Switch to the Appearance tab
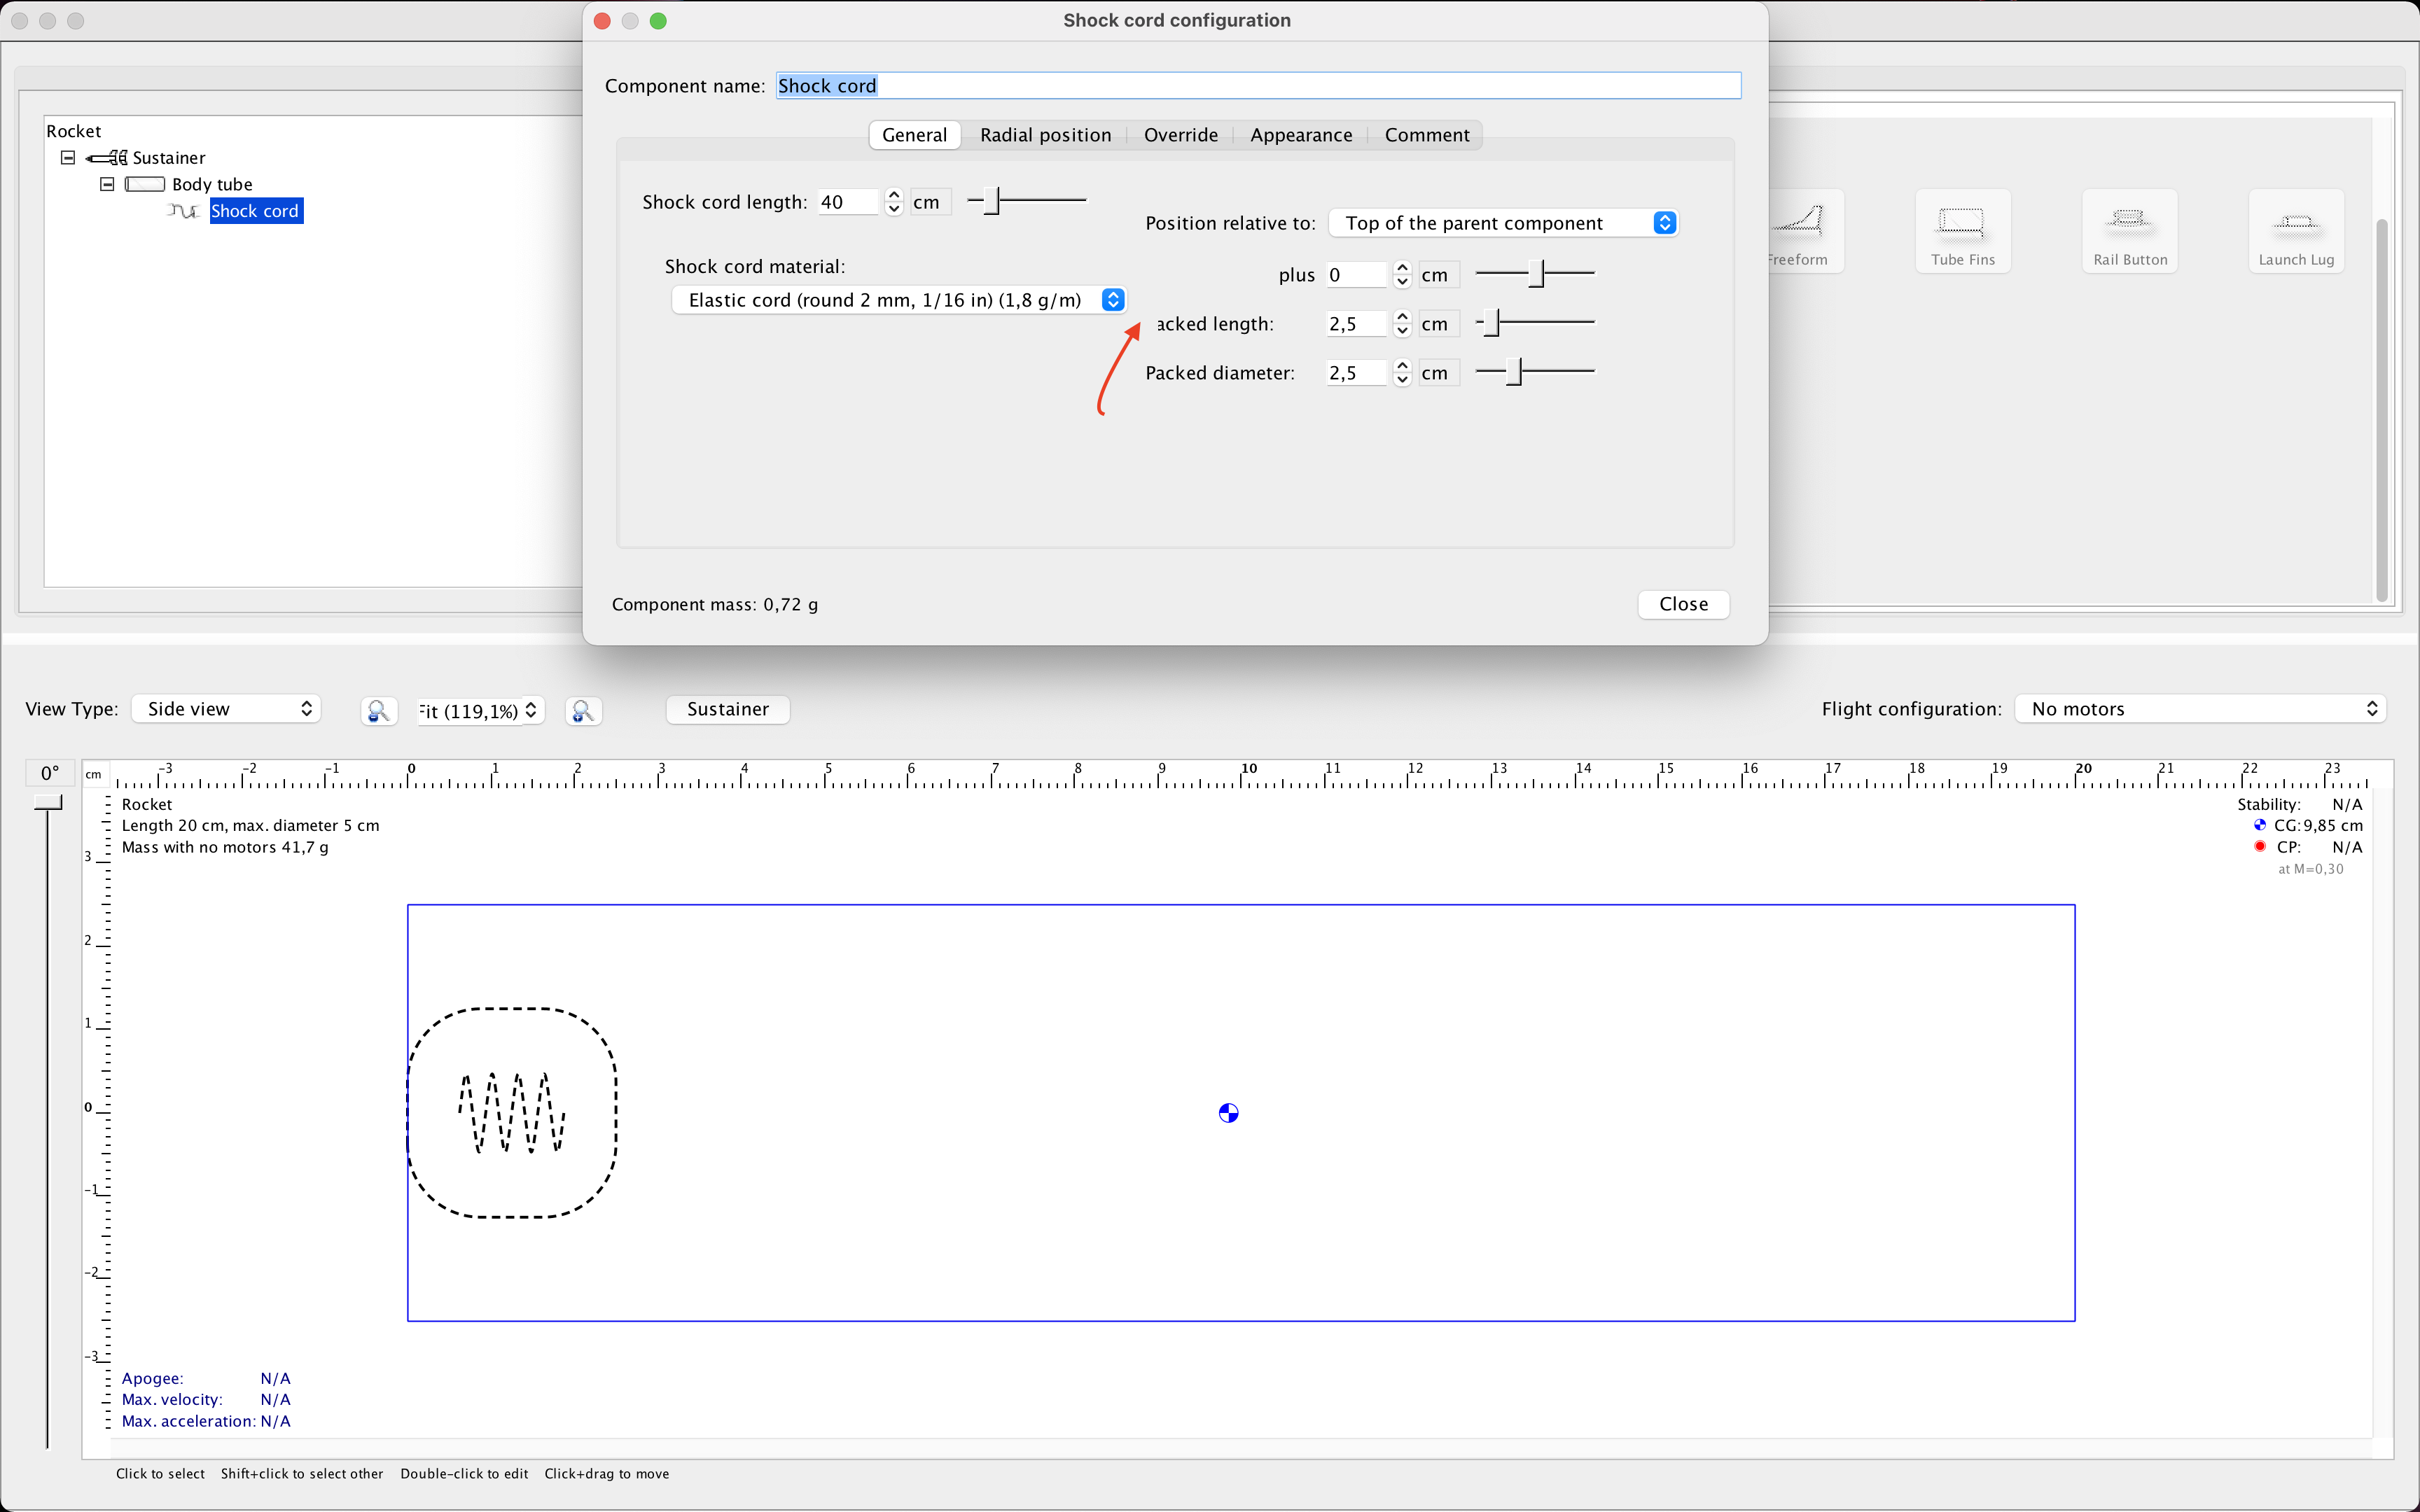The height and width of the screenshot is (1512, 2420). (1300, 135)
